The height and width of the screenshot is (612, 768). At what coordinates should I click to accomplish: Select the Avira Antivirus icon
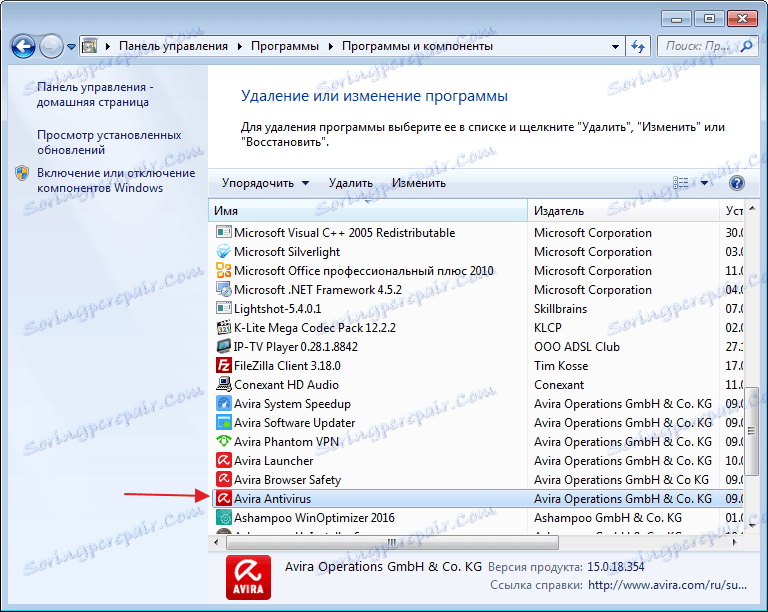pyautogui.click(x=223, y=498)
